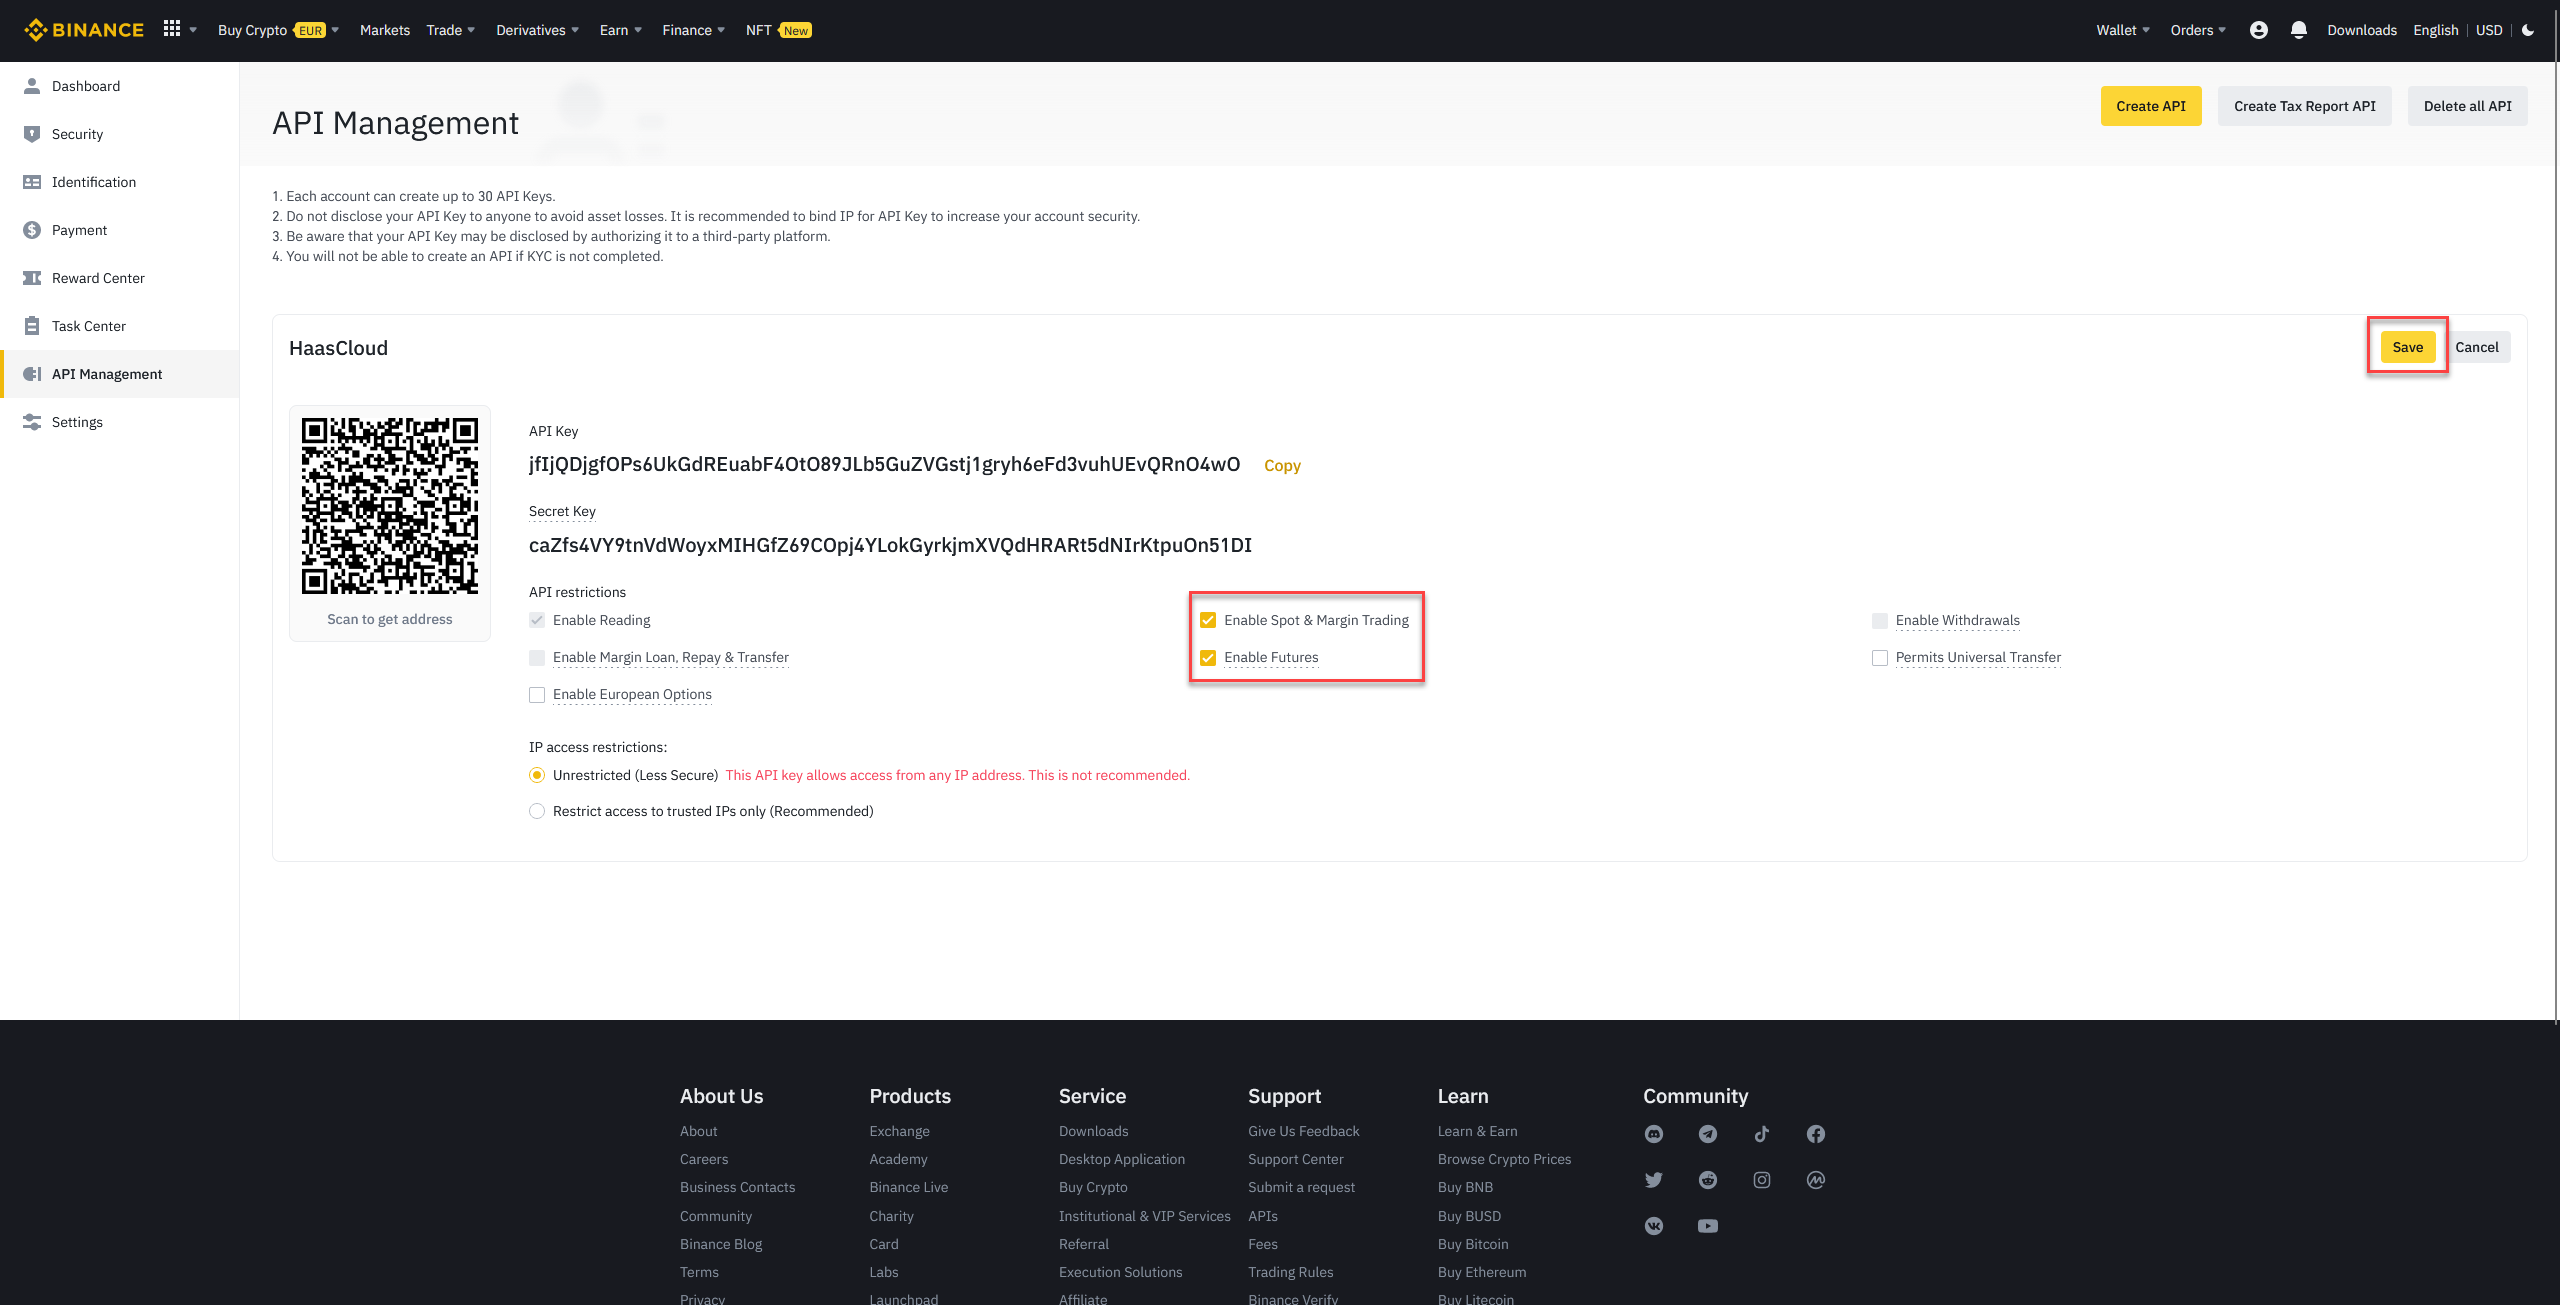Select API Management in the sidebar

tap(107, 373)
